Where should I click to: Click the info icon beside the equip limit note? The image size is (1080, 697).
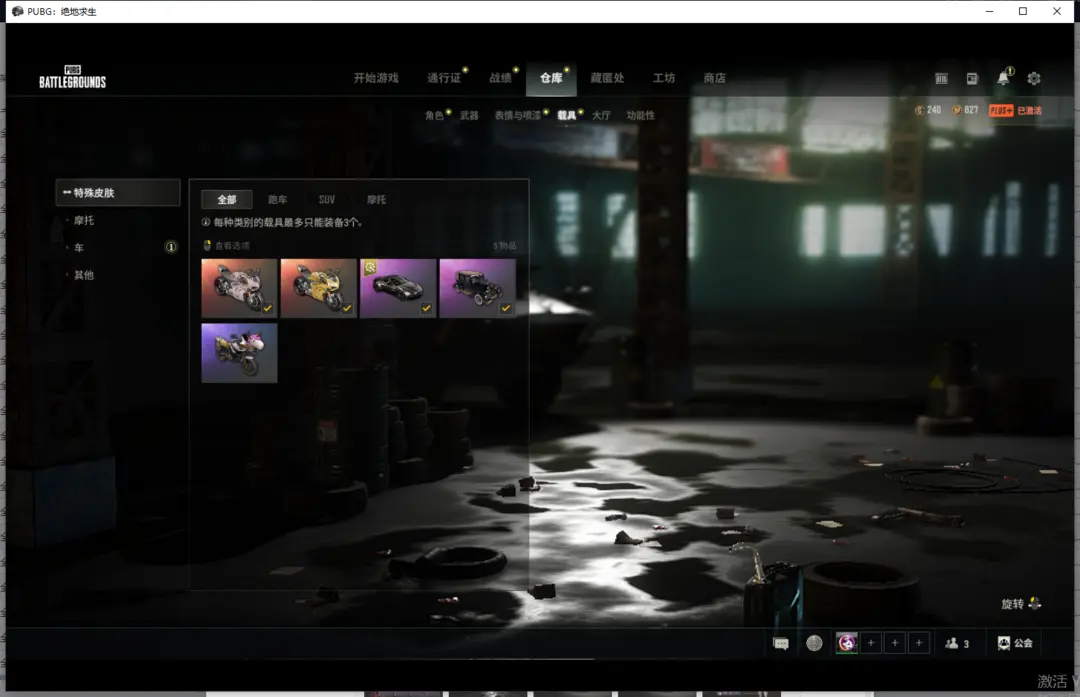(205, 222)
